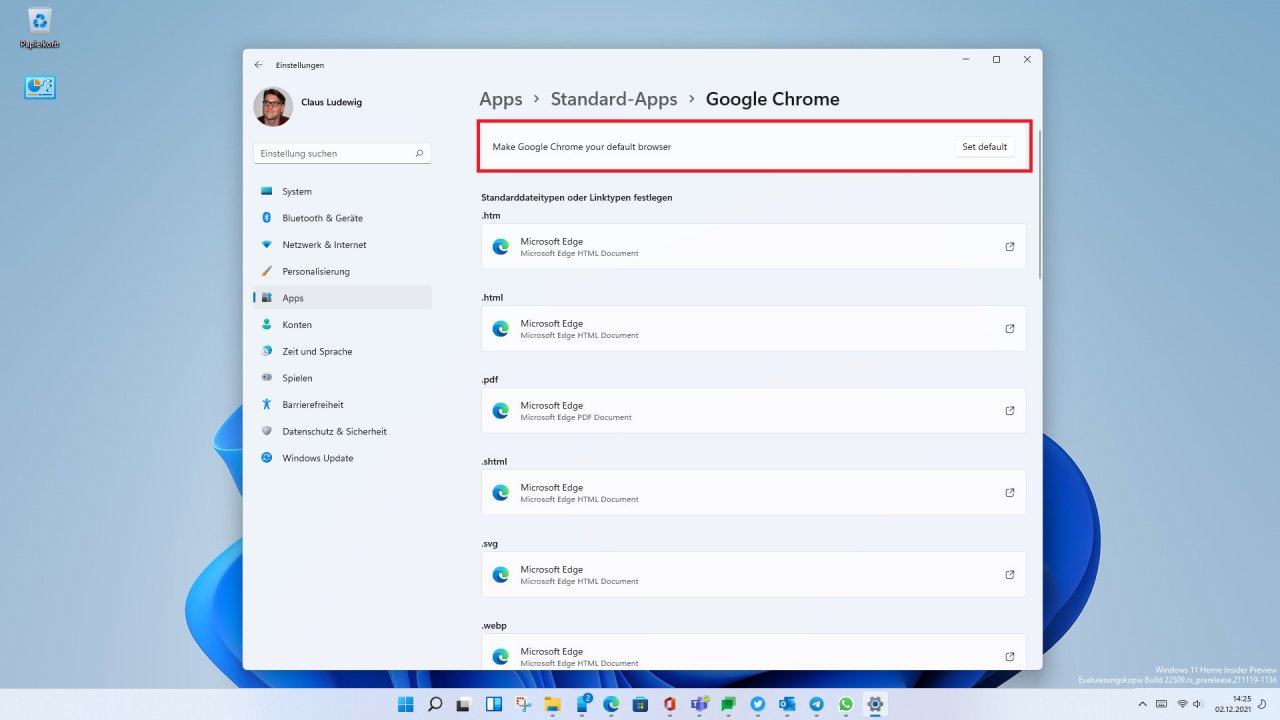Select Personalisierung in the sidebar

click(x=343, y=271)
